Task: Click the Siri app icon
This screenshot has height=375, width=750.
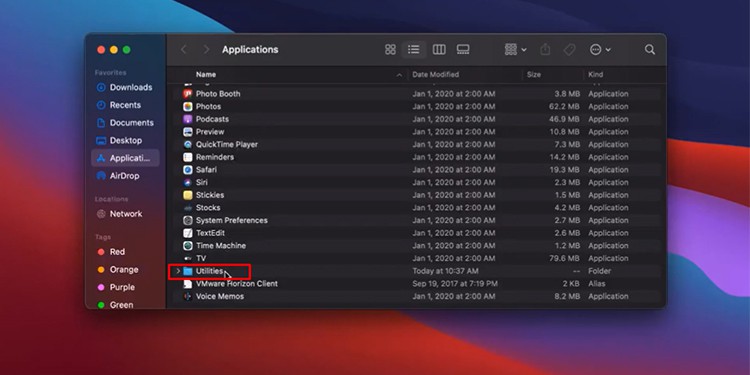Action: click(x=188, y=183)
